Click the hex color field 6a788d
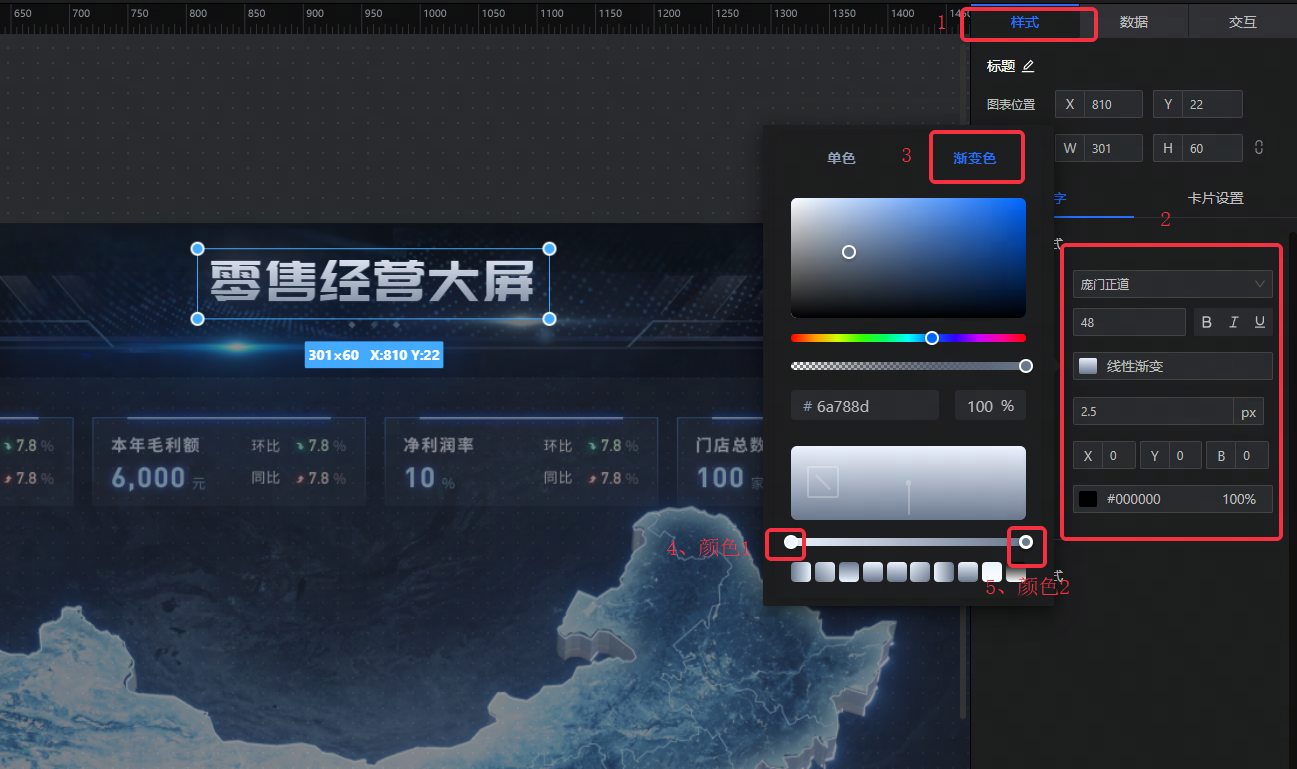 pyautogui.click(x=865, y=406)
